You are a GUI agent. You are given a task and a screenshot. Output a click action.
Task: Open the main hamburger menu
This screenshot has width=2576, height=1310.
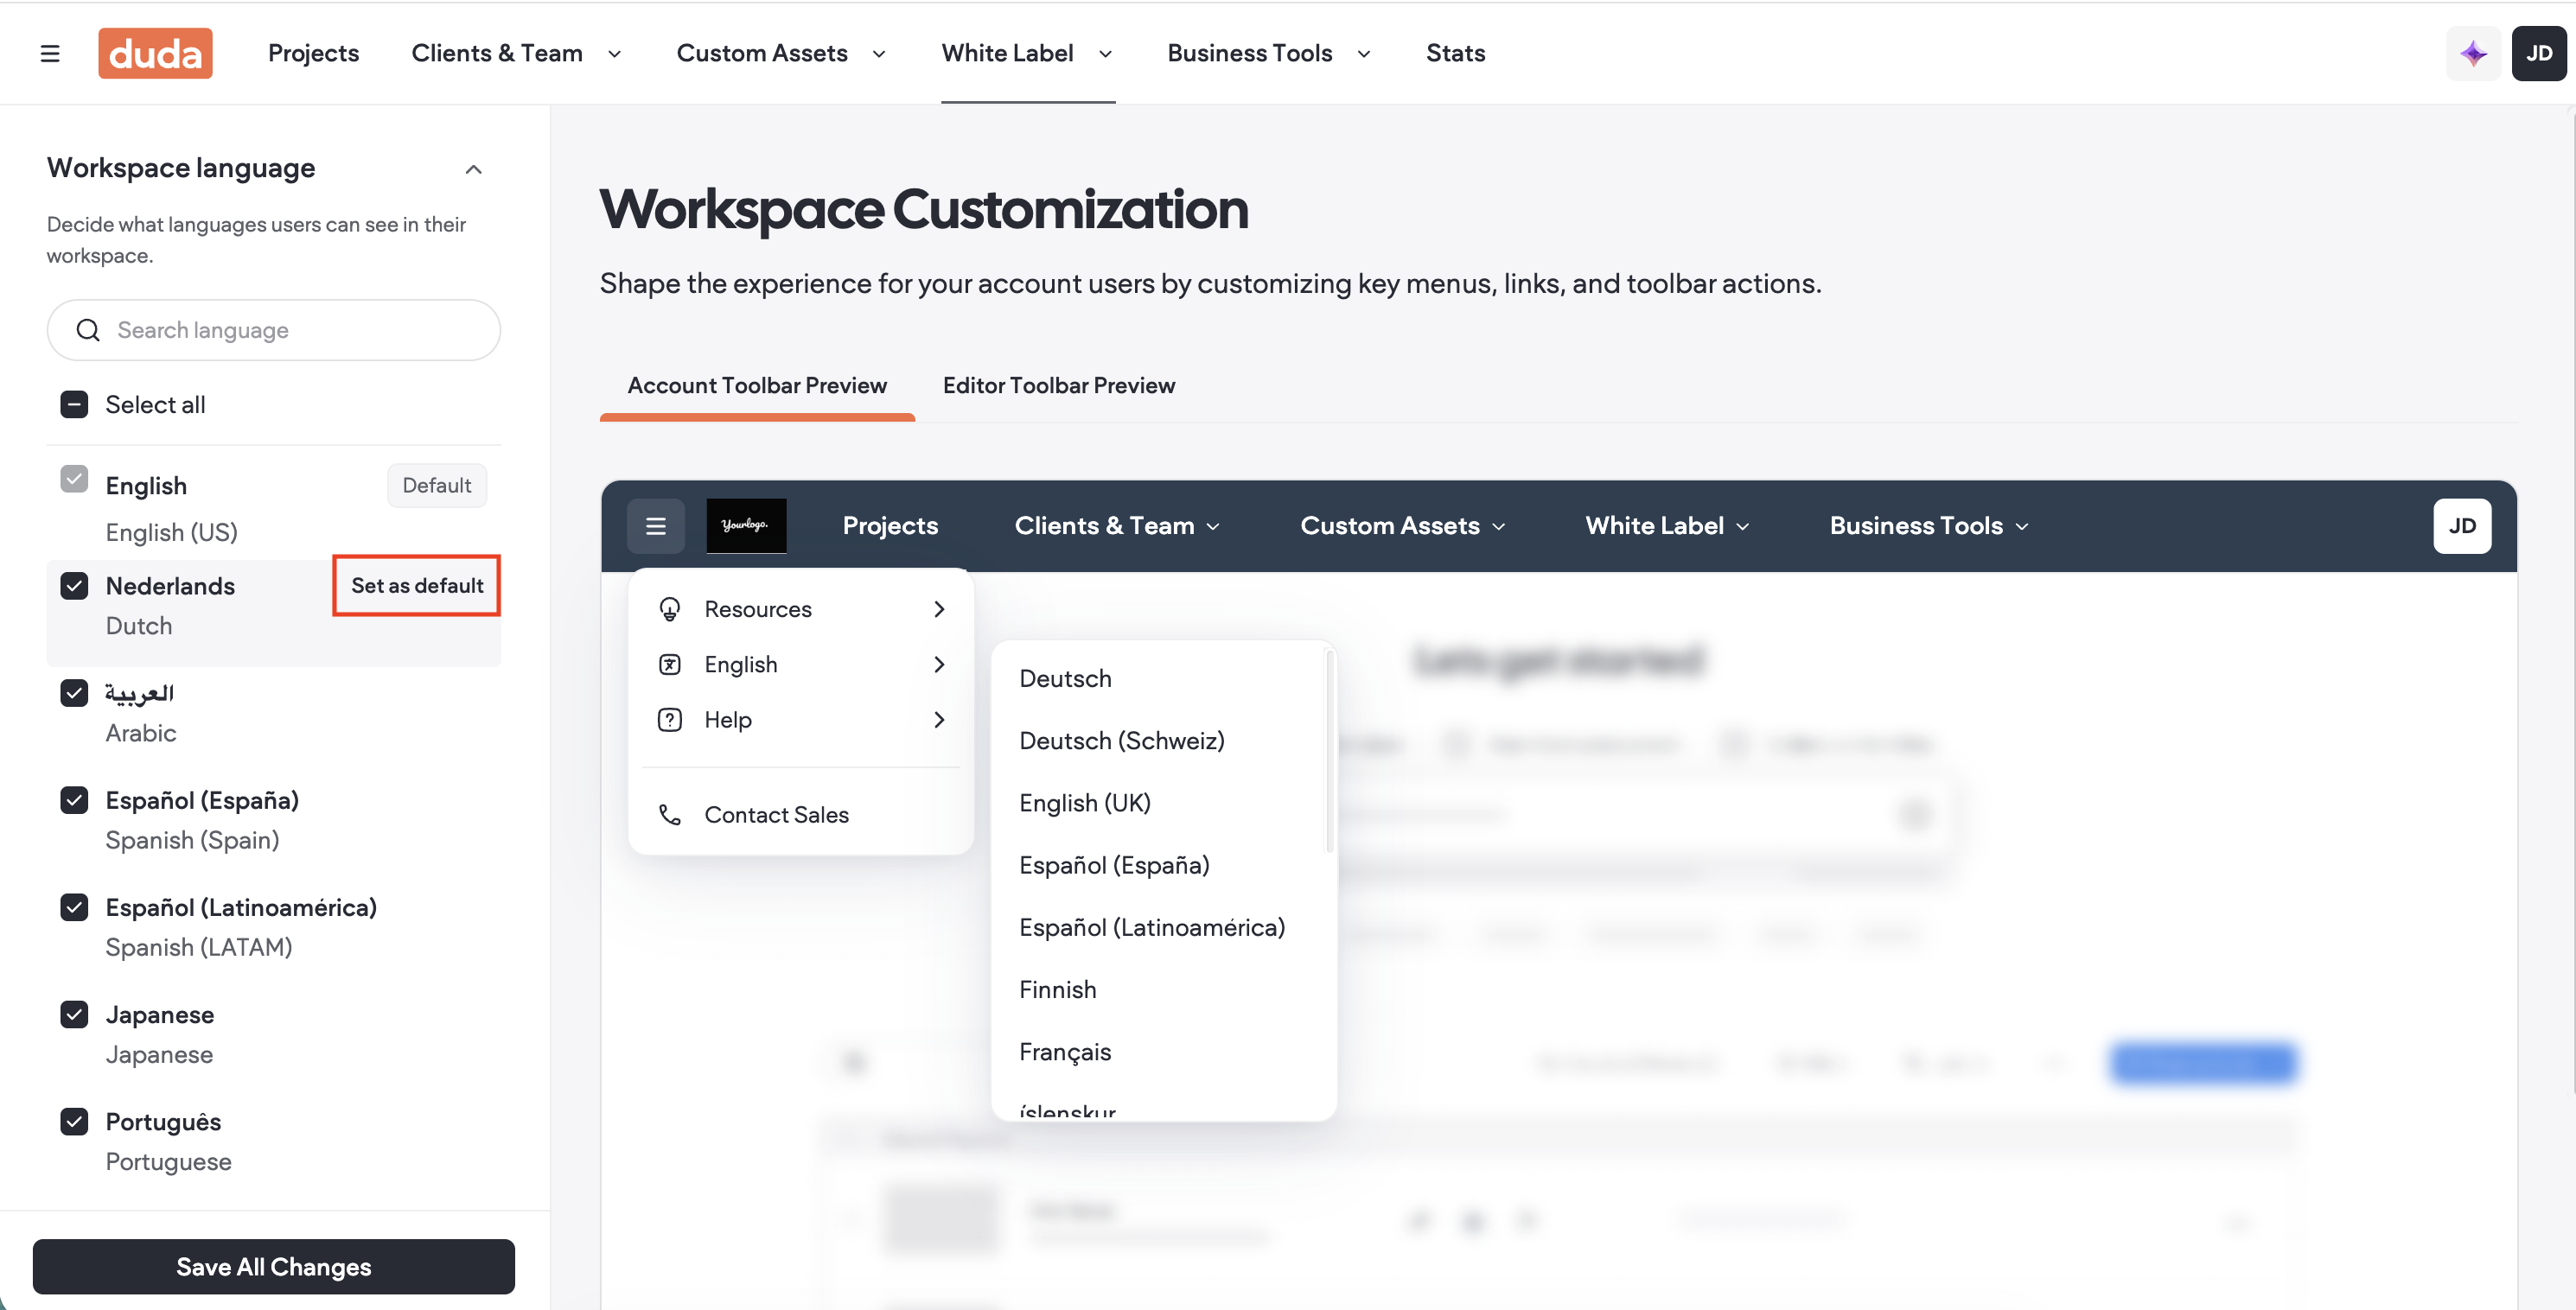[50, 53]
